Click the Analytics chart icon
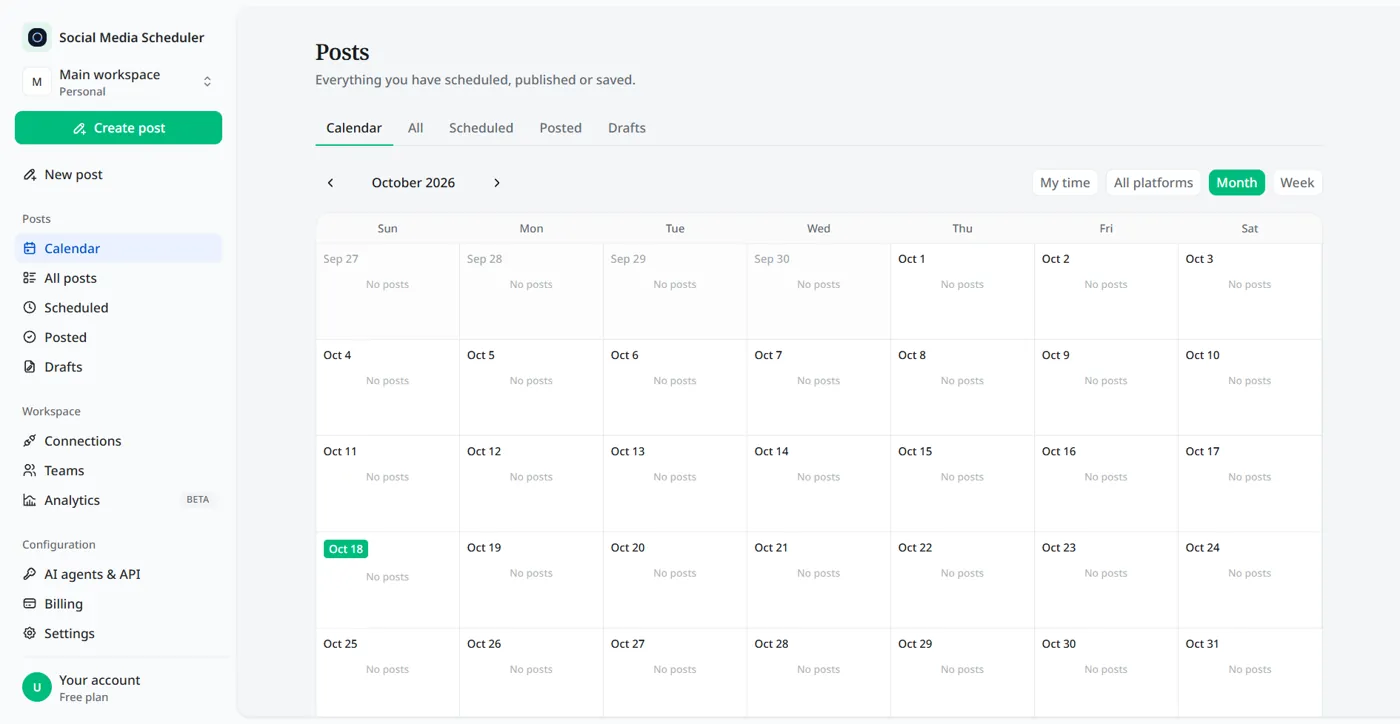This screenshot has height=724, width=1400. (30, 500)
